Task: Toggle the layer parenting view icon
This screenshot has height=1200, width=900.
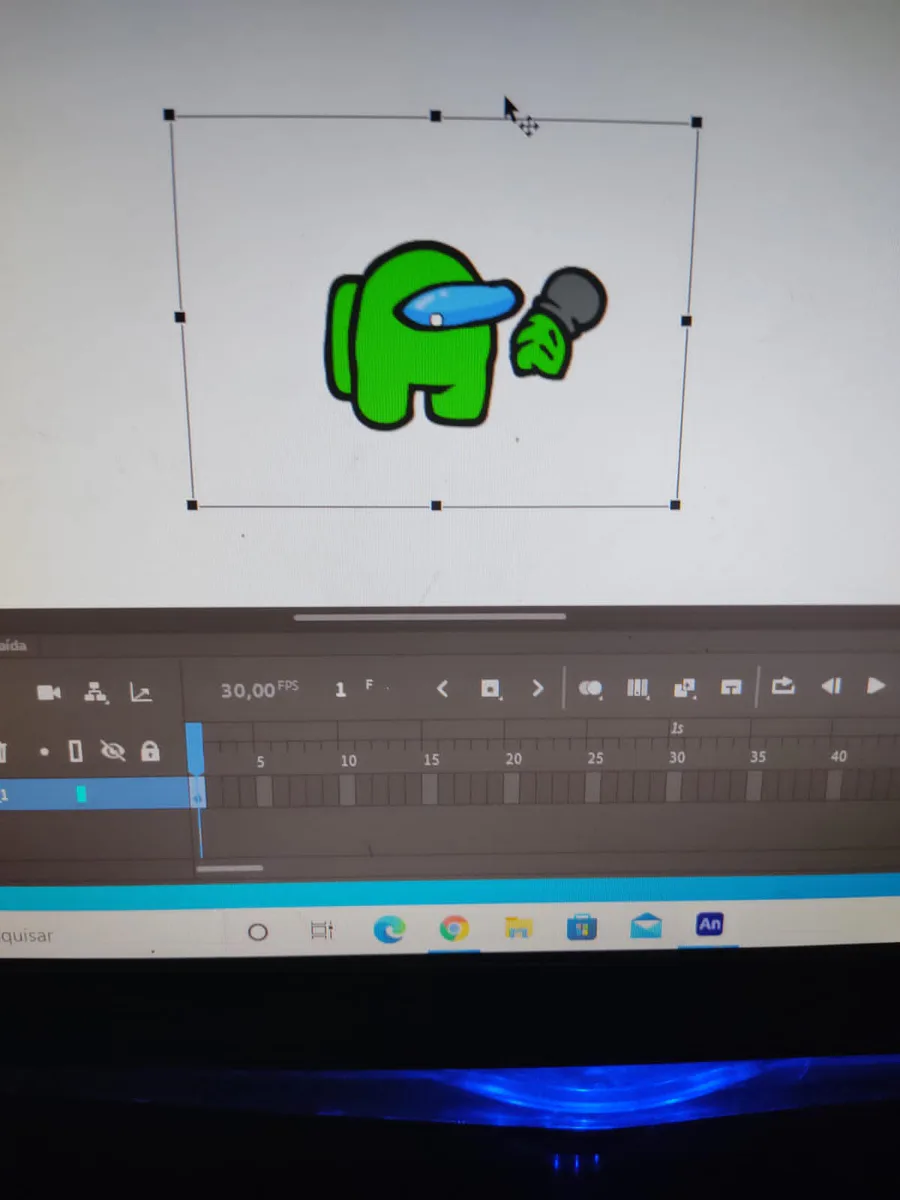Action: (x=95, y=691)
